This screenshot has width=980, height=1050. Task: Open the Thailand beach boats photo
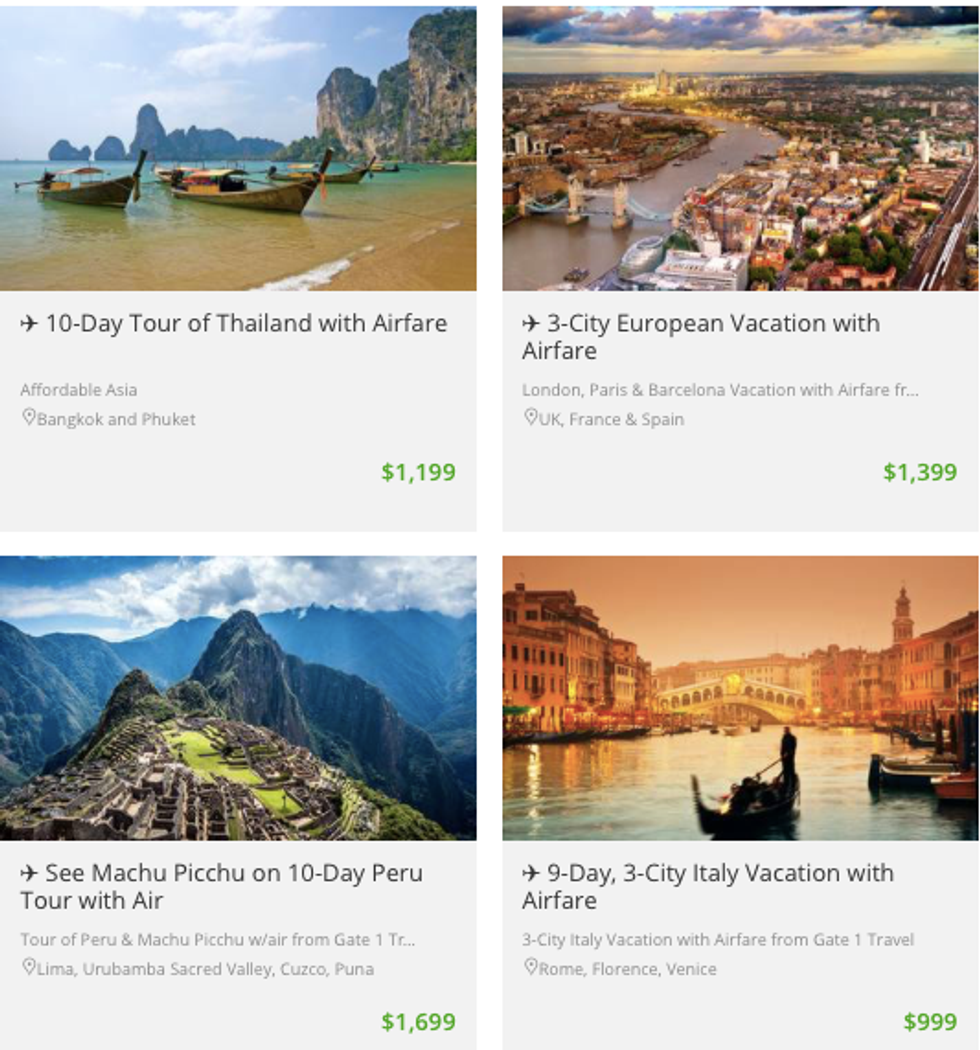[238, 148]
